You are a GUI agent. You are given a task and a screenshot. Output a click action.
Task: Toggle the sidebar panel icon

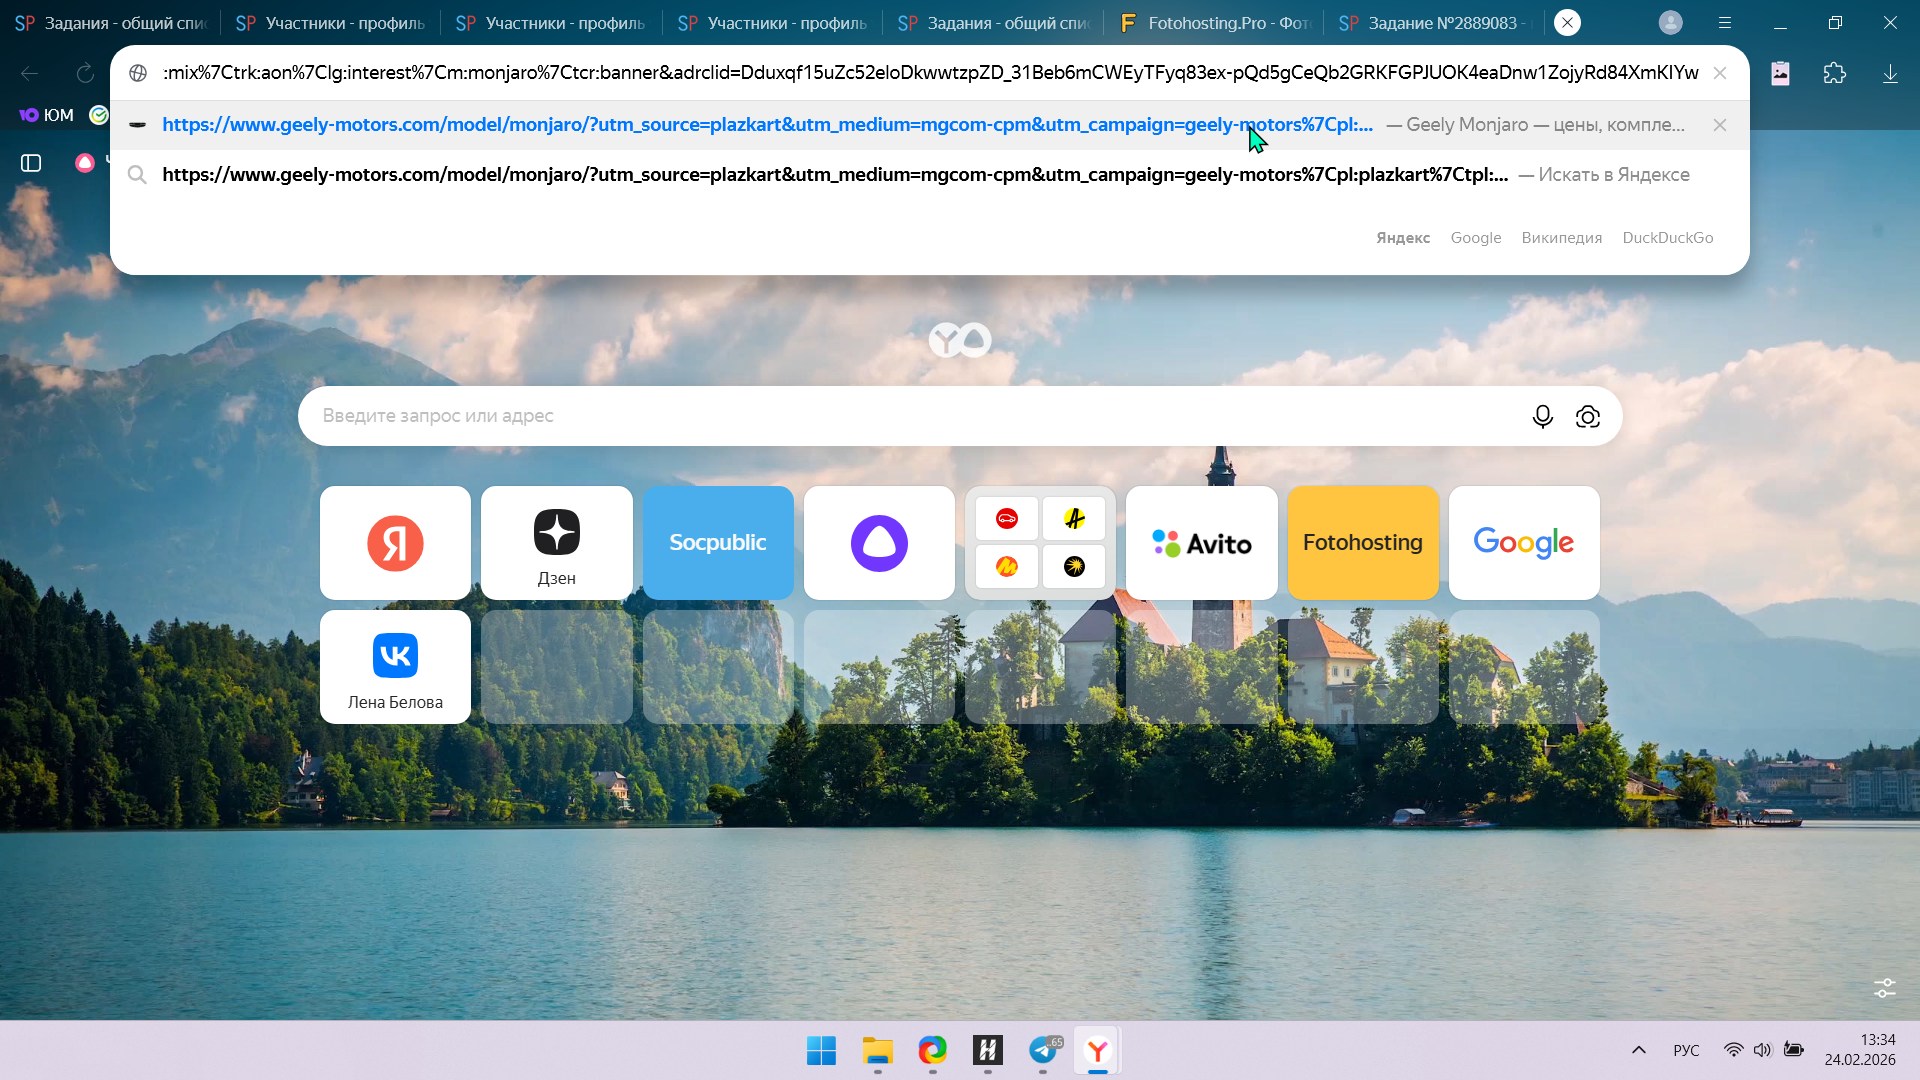31,163
